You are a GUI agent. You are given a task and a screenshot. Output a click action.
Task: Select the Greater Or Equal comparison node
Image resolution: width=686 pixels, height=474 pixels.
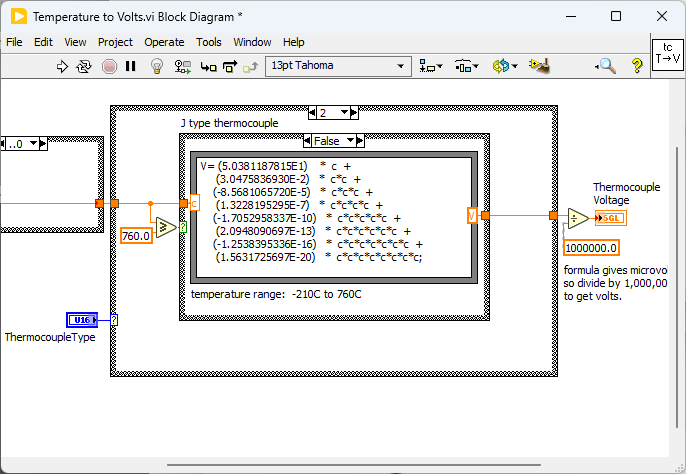coord(166,227)
